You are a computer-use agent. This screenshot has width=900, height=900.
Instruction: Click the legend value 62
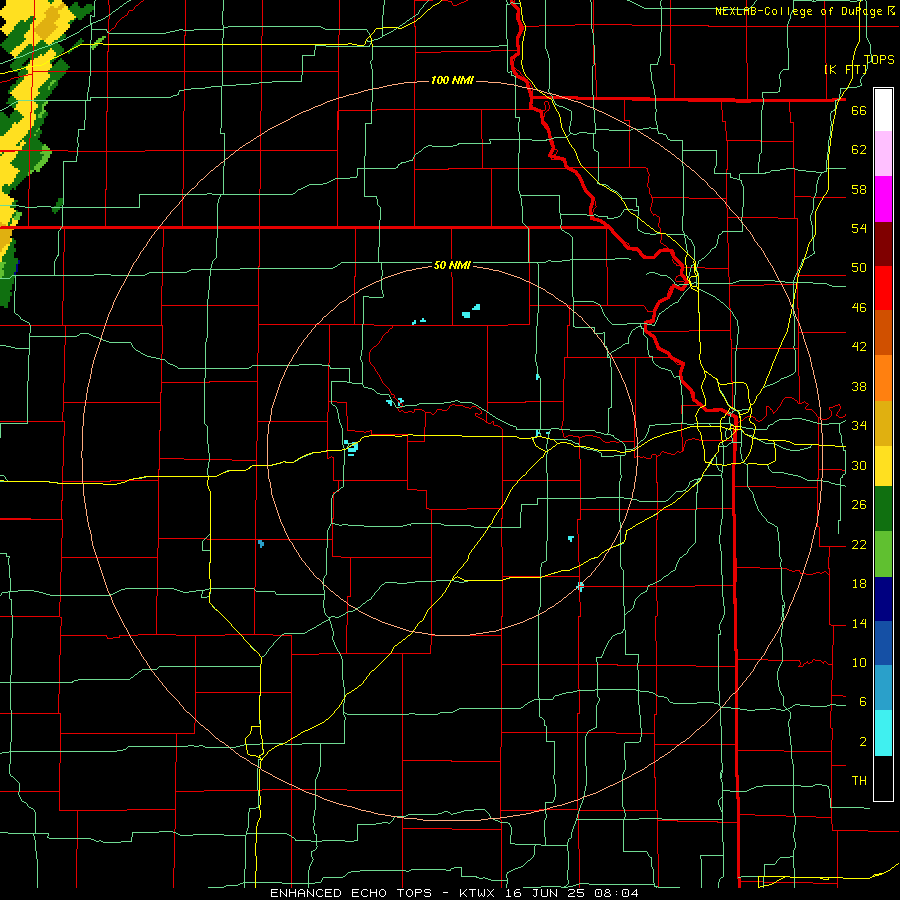[859, 150]
